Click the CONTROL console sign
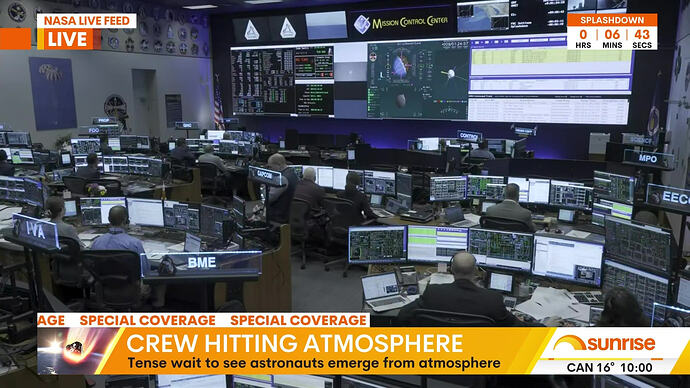Image resolution: width=690 pixels, height=388 pixels. (x=469, y=136)
